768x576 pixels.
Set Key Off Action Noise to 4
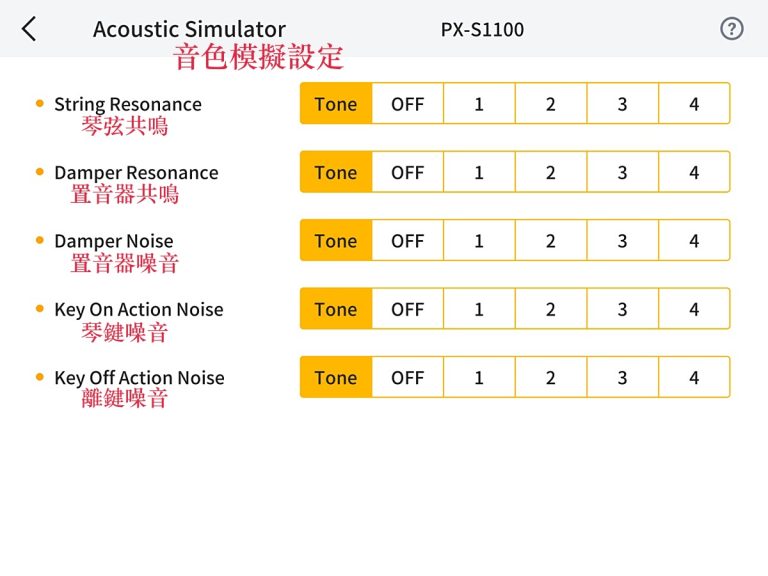pos(694,378)
